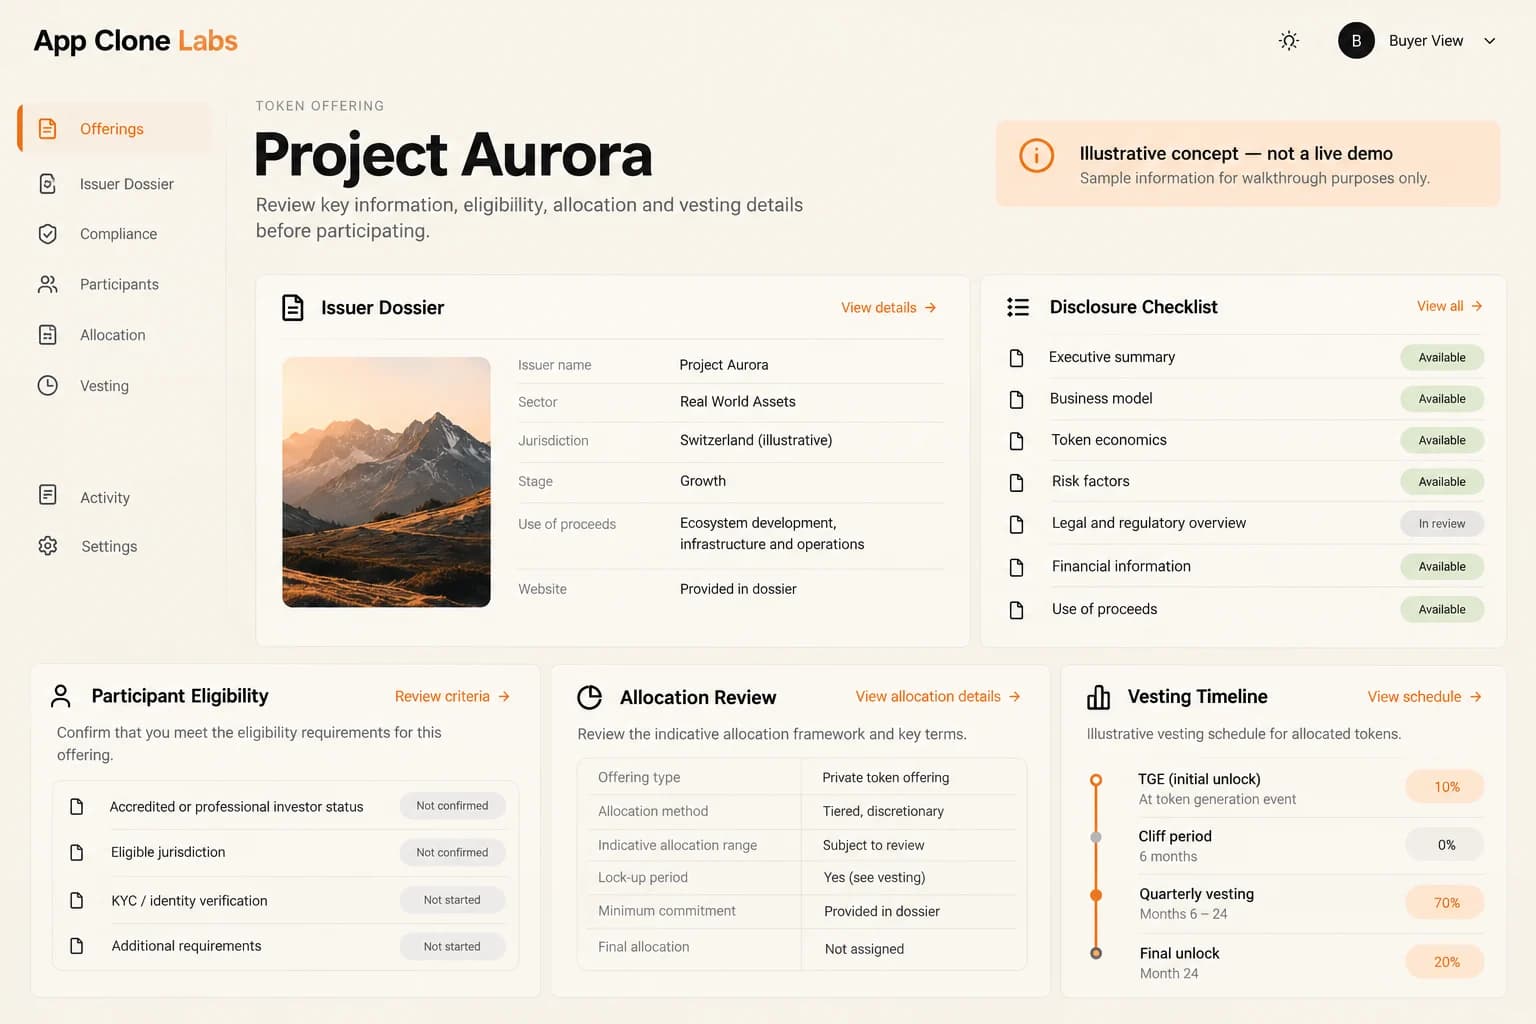Image resolution: width=1536 pixels, height=1024 pixels.
Task: Toggle the sun light/dark theme icon
Action: tap(1289, 41)
